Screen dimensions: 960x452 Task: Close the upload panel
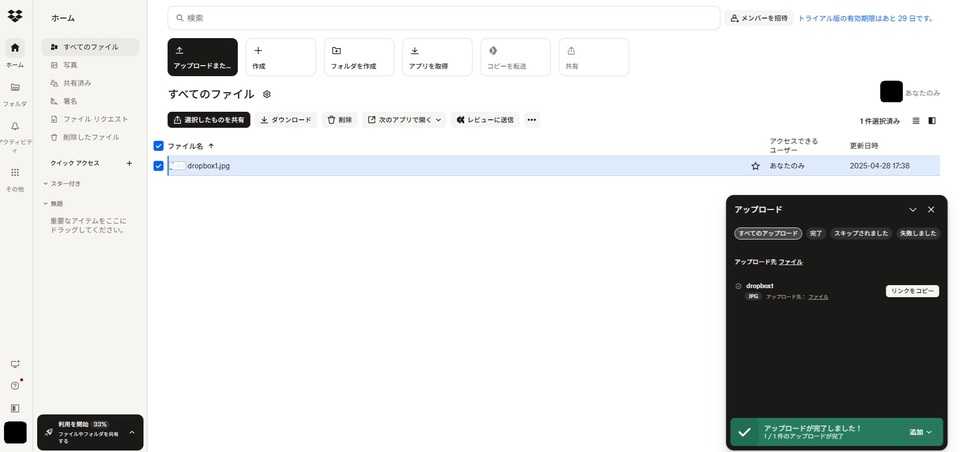931,209
